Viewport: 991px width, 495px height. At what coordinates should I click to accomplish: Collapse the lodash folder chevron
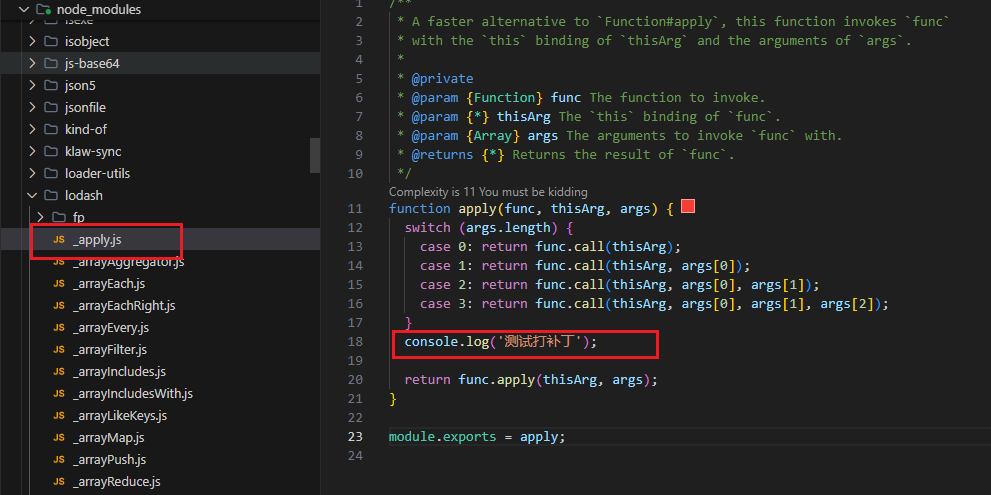click(32, 195)
